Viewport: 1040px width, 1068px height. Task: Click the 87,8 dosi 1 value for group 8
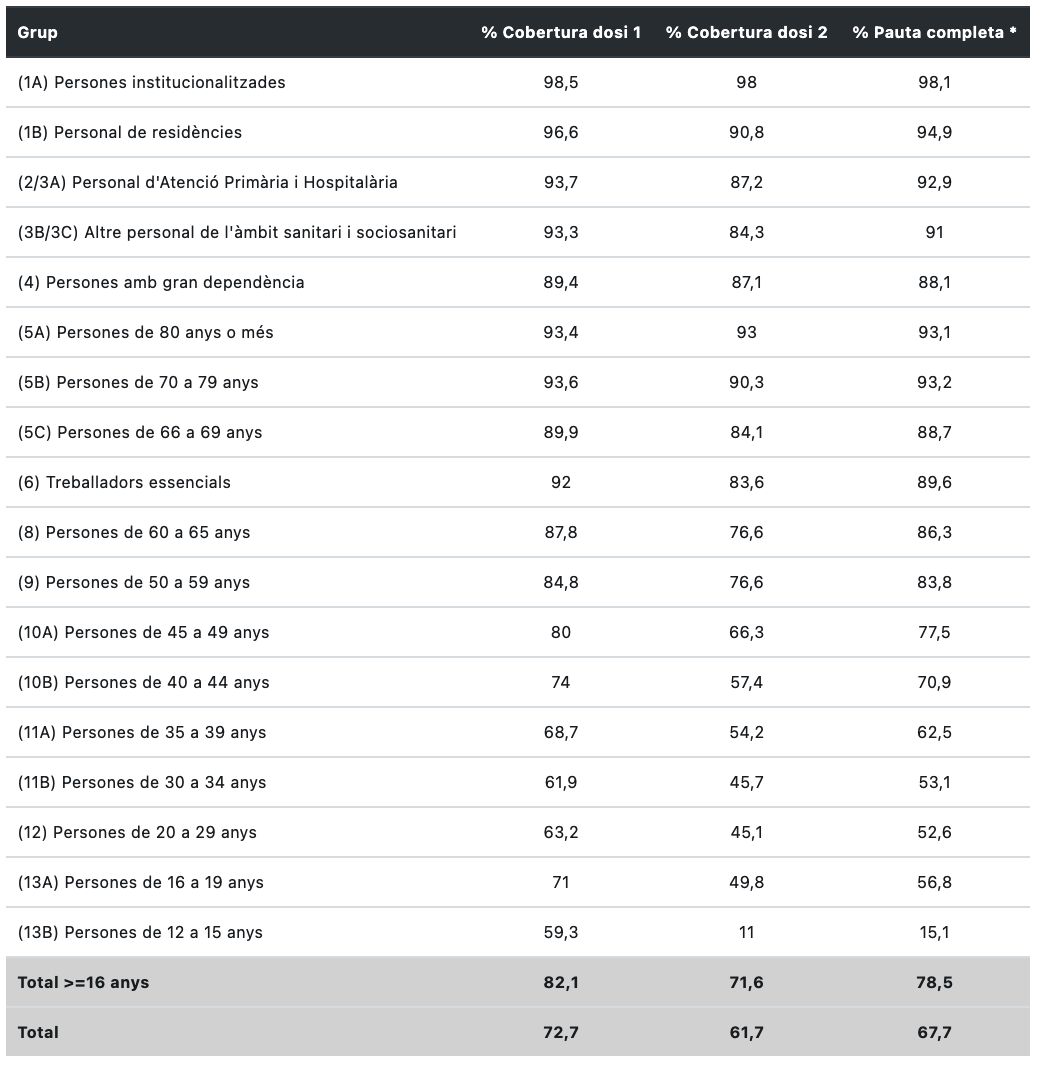(560, 532)
